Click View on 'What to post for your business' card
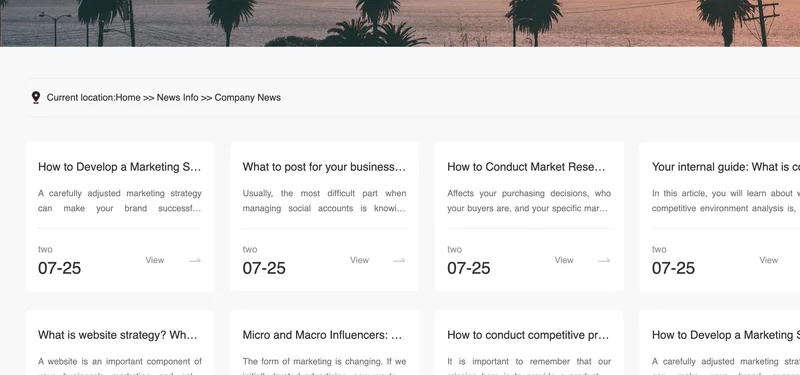The width and height of the screenshot is (800, 375). point(359,260)
